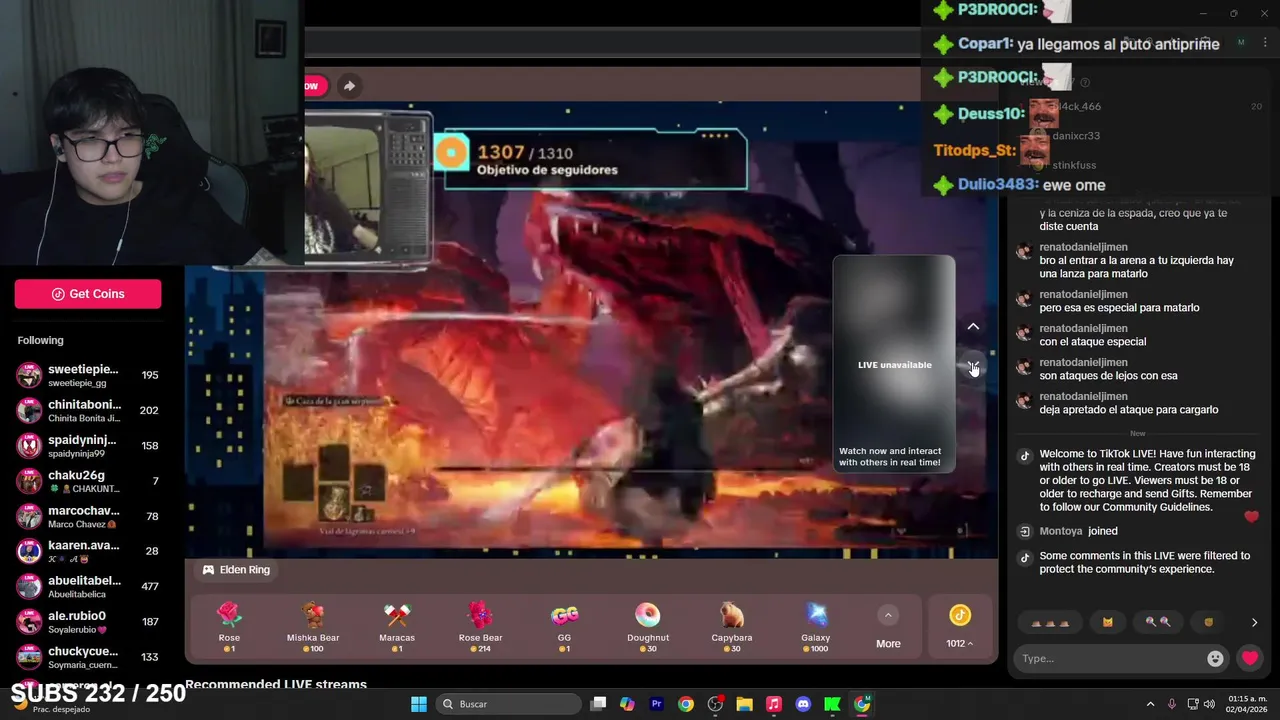Open the clock showing 01:15 a. m.
The width and height of the screenshot is (1280, 720).
click(x=1248, y=704)
